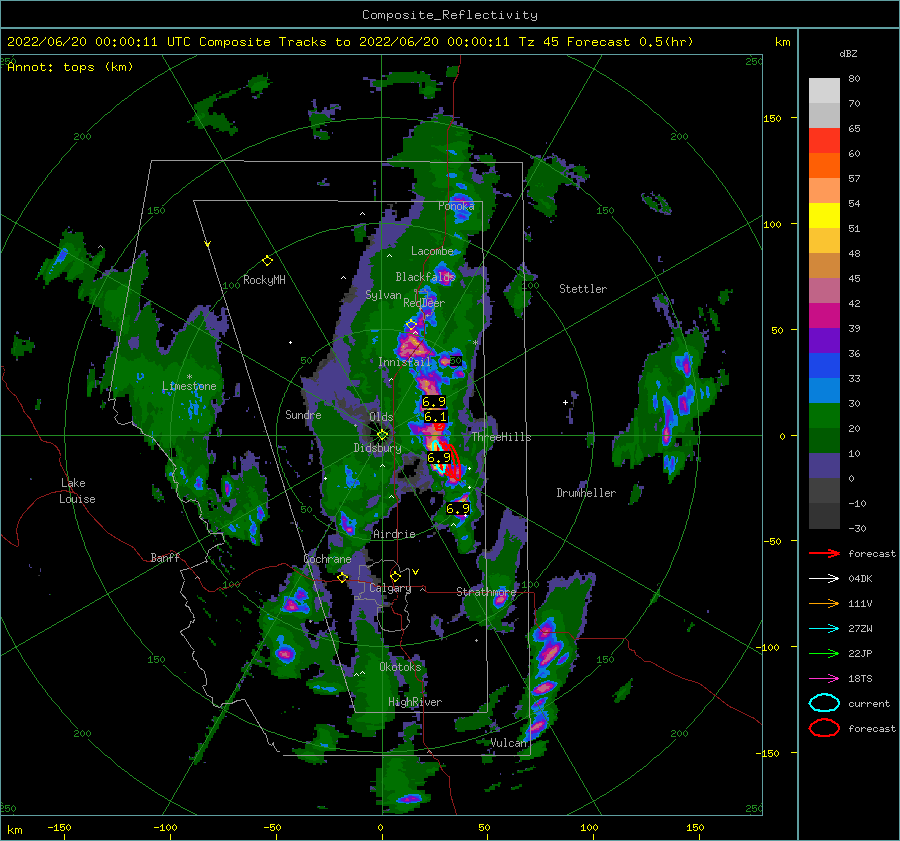
Task: Select the Banff label
Action: pyautogui.click(x=165, y=557)
